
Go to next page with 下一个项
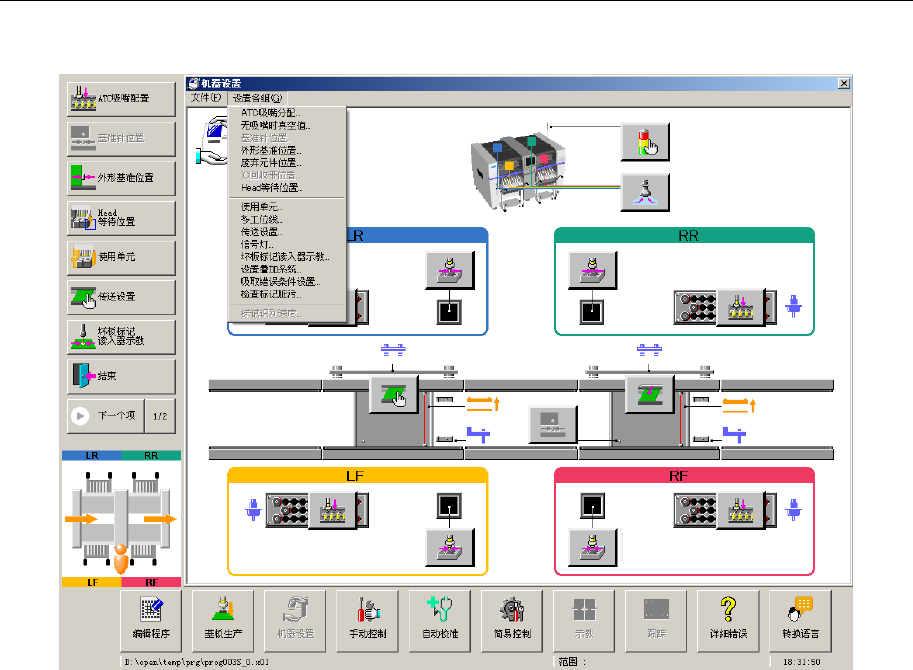[105, 416]
